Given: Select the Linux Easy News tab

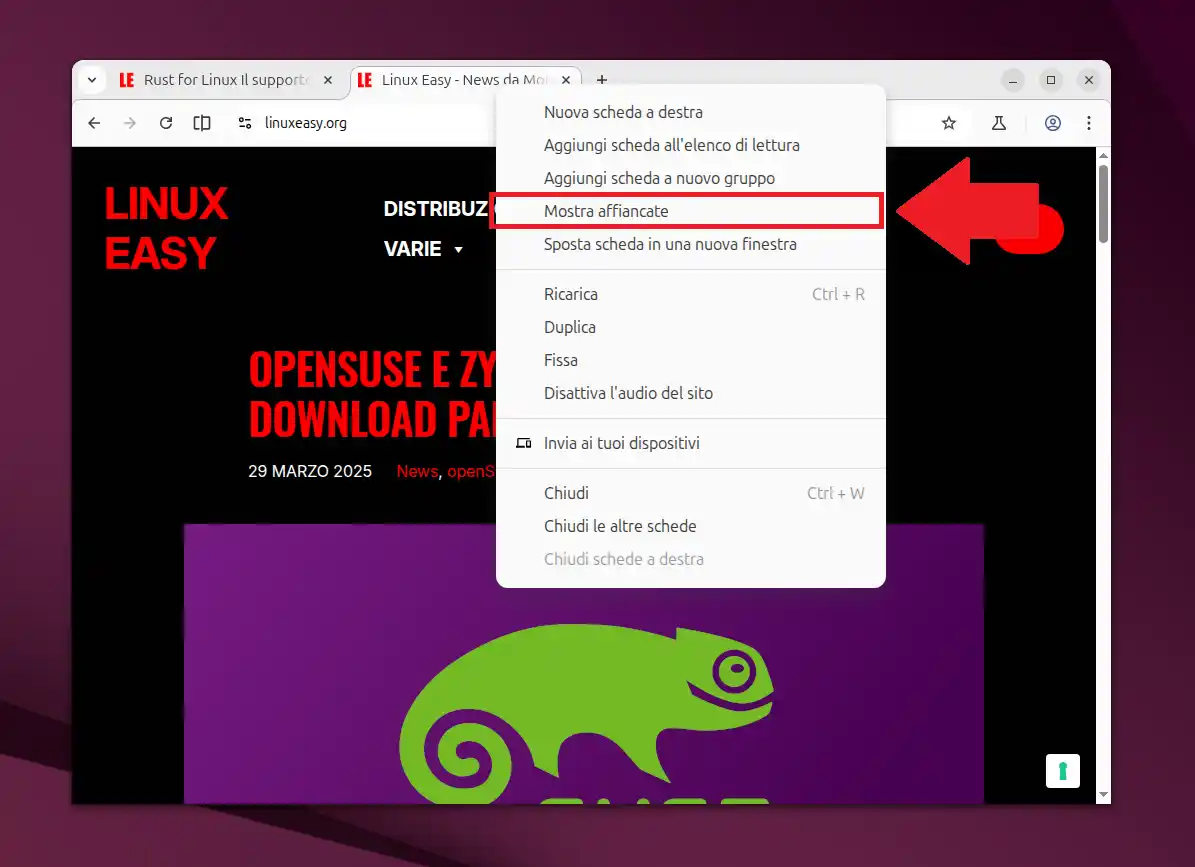Looking at the screenshot, I should click(x=463, y=80).
